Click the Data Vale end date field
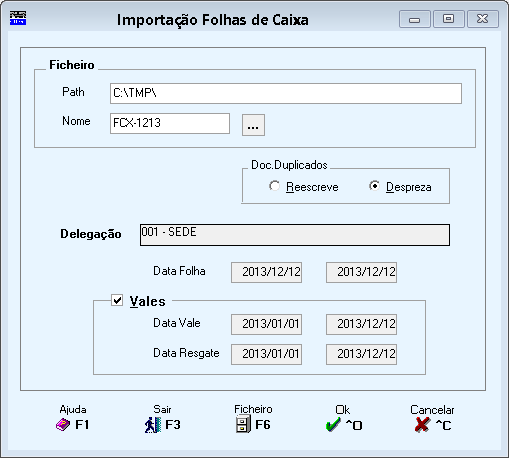 point(361,324)
